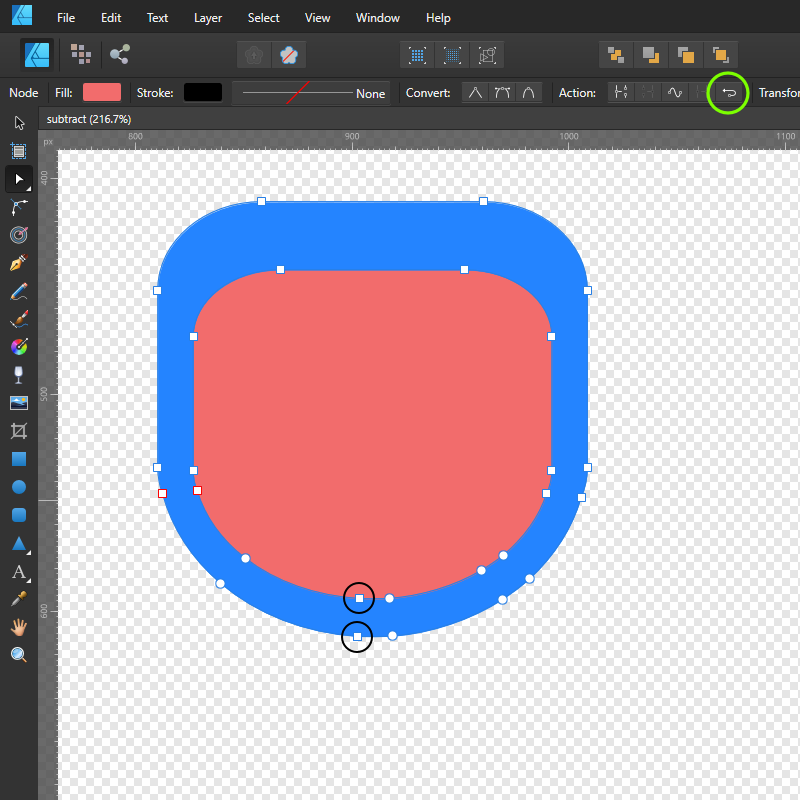The width and height of the screenshot is (800, 800).
Task: Choose the Pen tool
Action: click(18, 264)
